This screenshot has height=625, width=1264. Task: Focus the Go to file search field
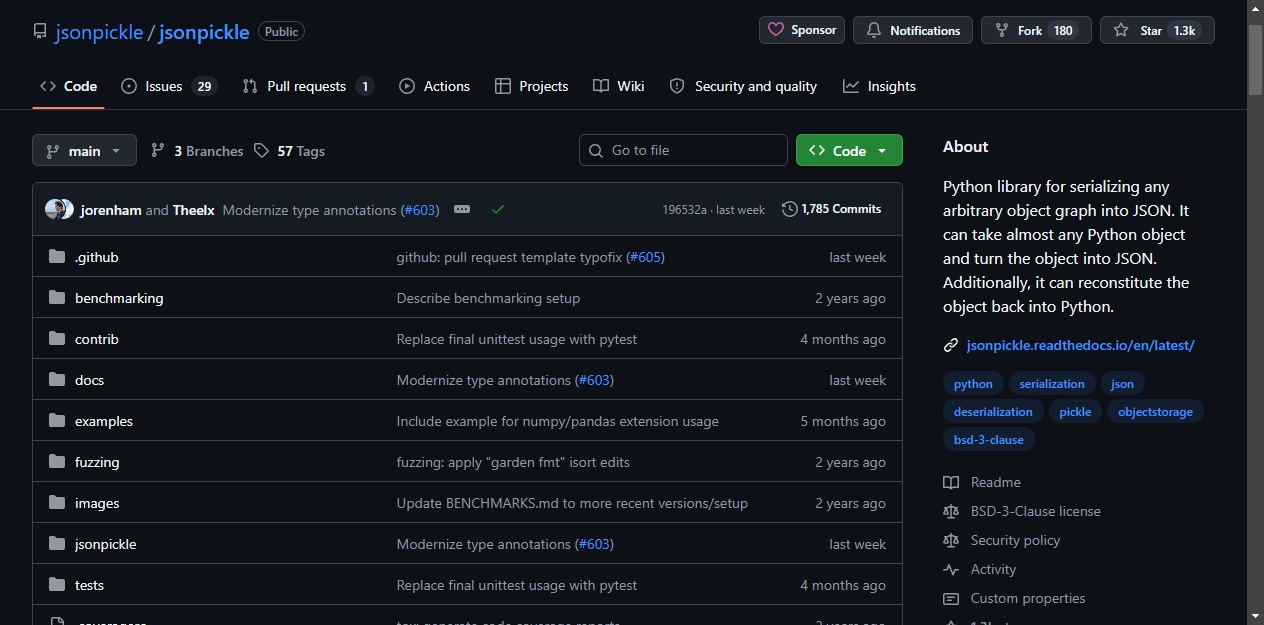tap(683, 150)
